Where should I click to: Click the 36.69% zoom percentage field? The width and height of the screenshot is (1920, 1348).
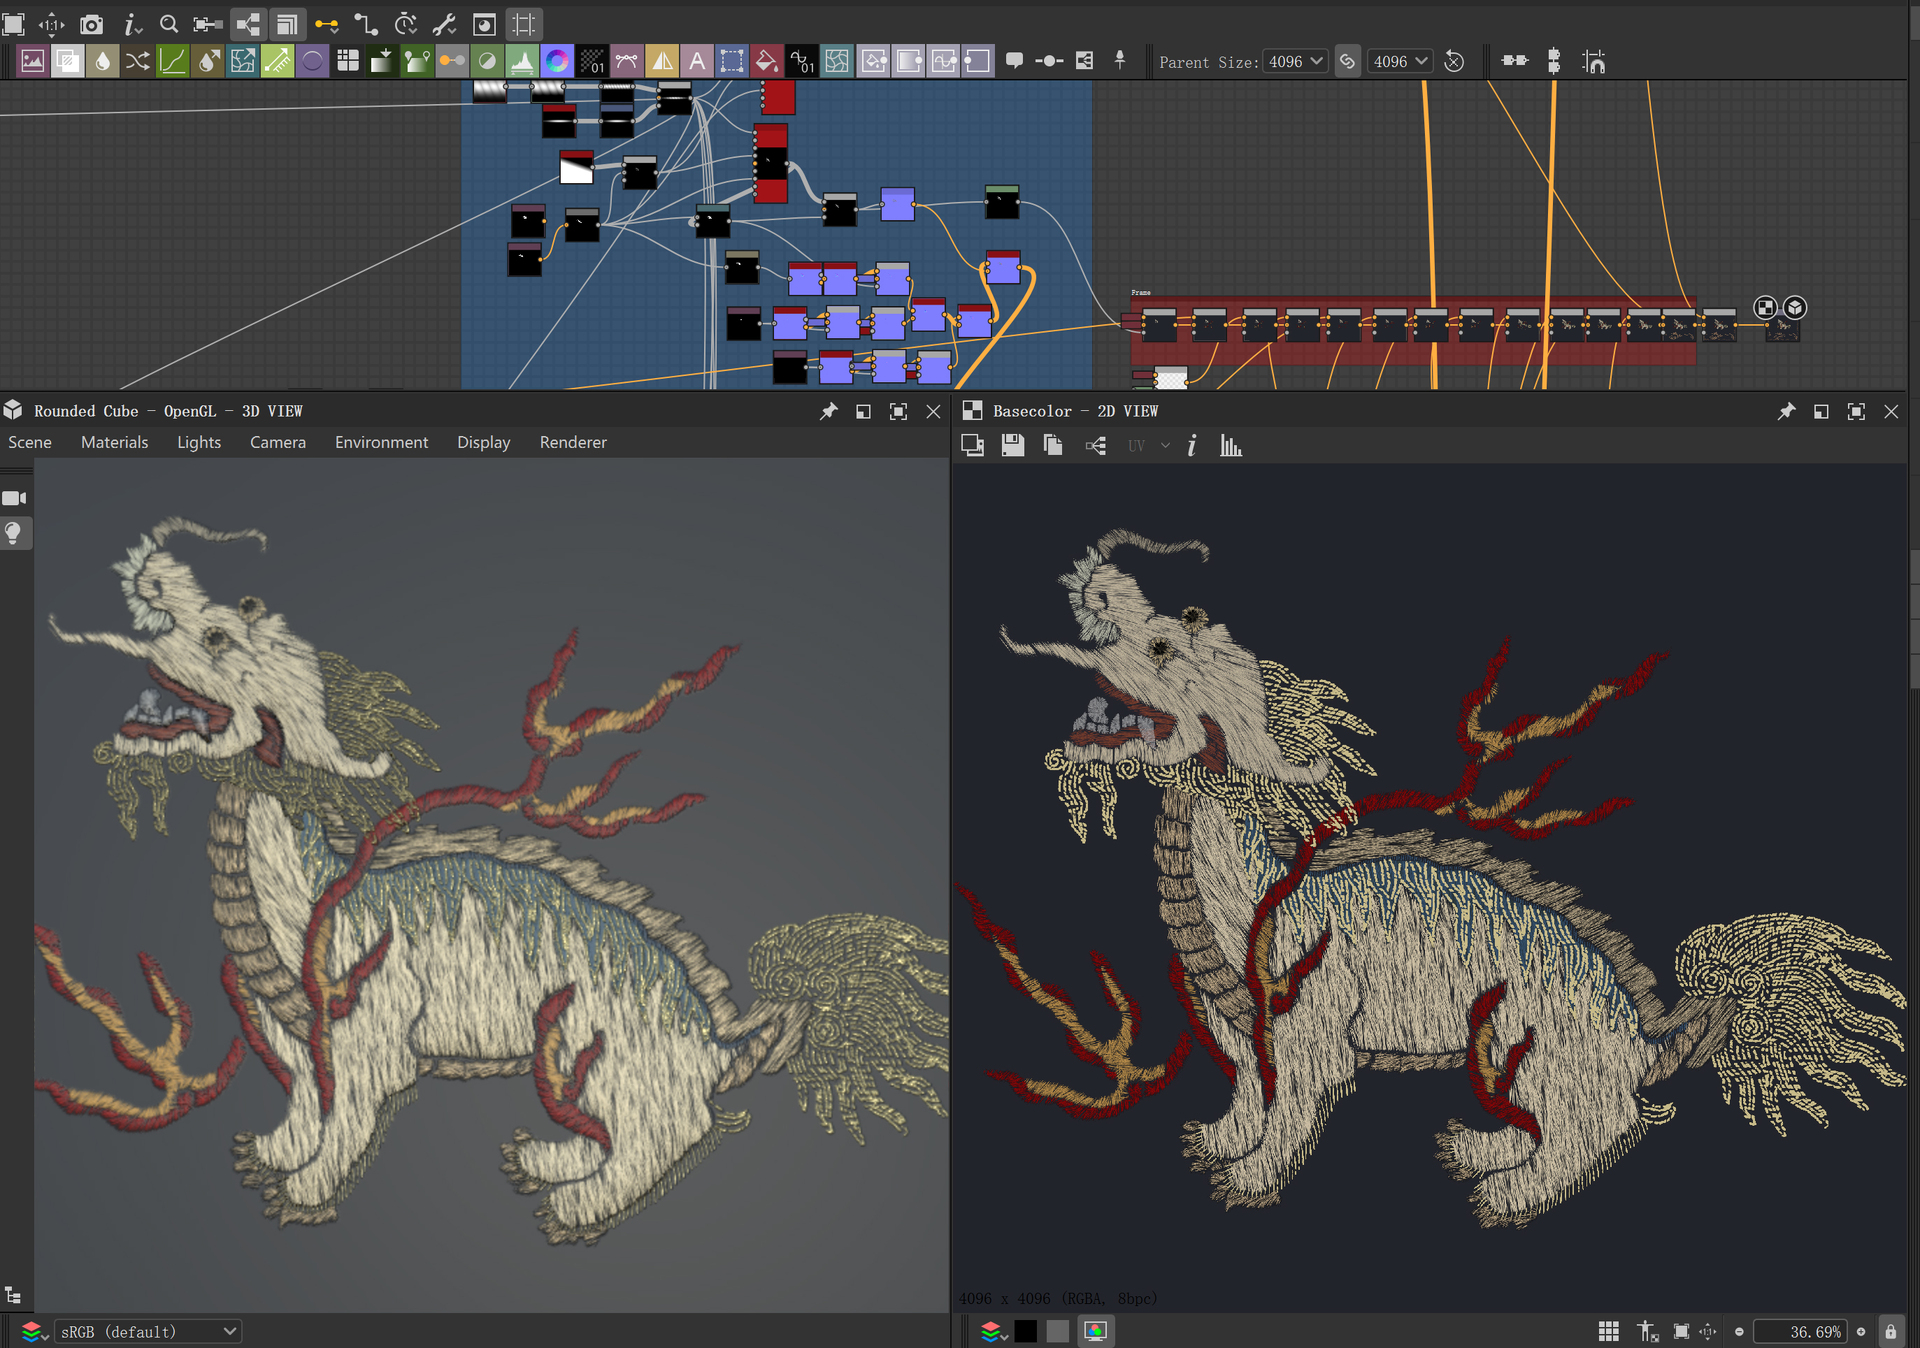(x=1803, y=1331)
